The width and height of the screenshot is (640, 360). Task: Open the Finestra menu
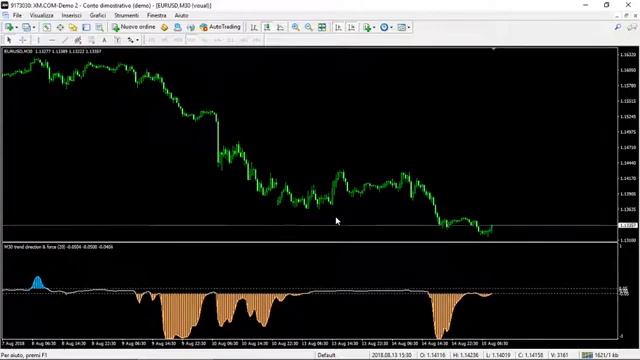coord(157,15)
